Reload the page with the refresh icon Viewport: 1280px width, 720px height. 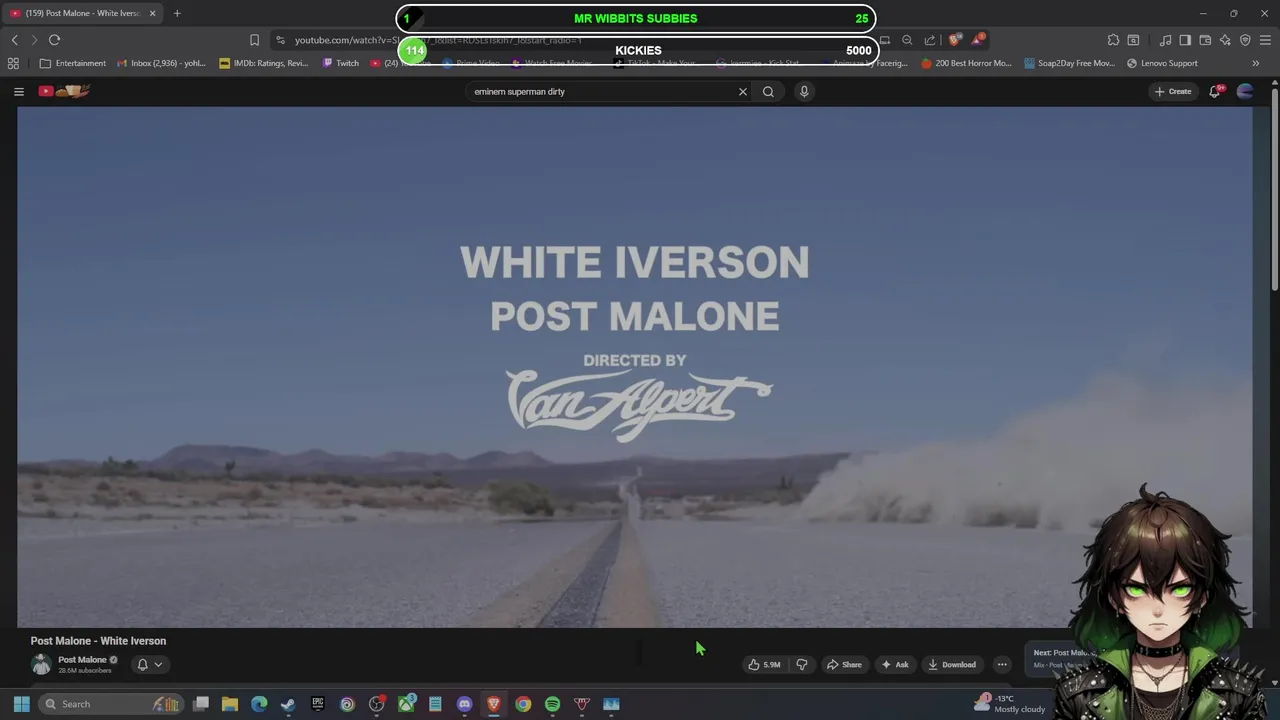coord(54,40)
